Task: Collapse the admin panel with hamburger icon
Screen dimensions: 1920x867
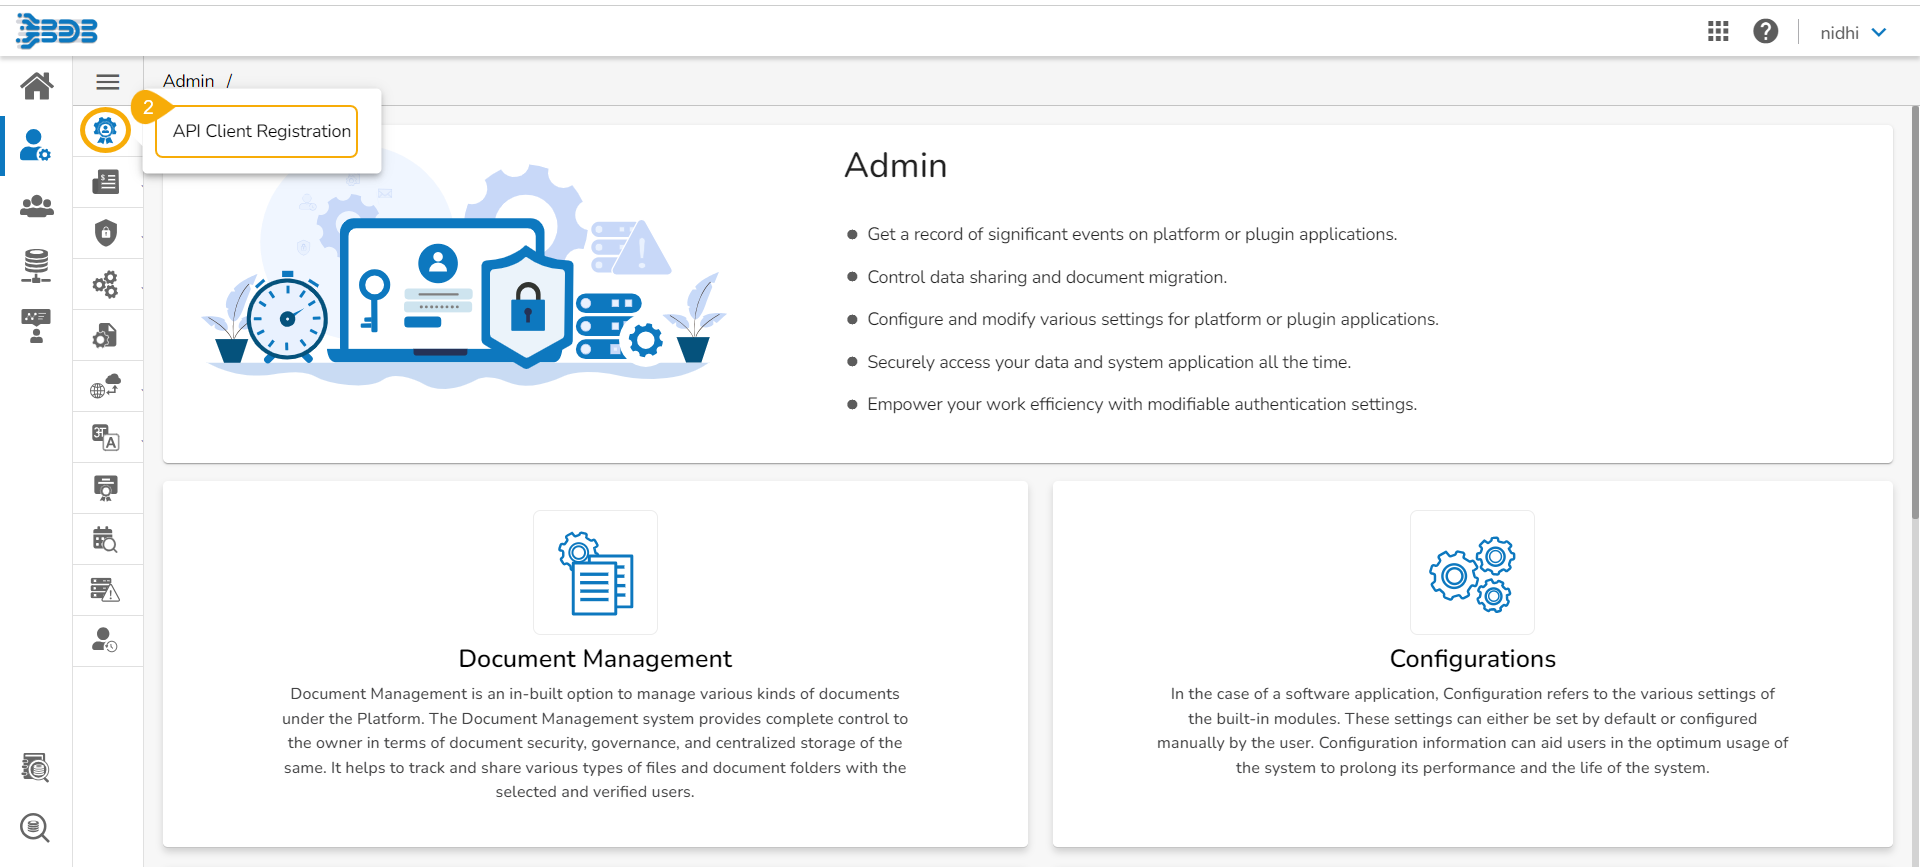Action: coord(108,82)
